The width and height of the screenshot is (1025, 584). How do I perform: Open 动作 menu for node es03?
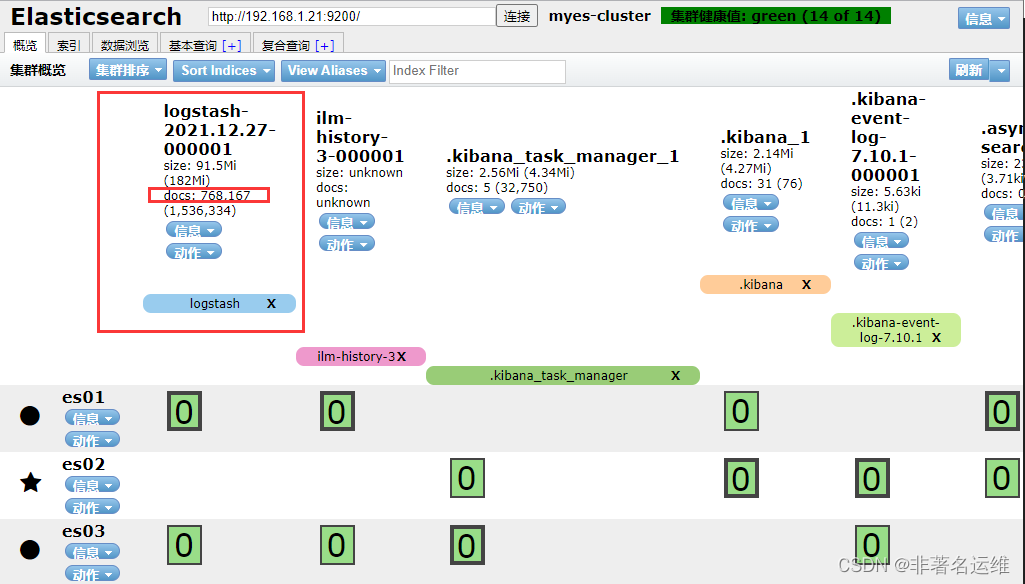coord(92,574)
